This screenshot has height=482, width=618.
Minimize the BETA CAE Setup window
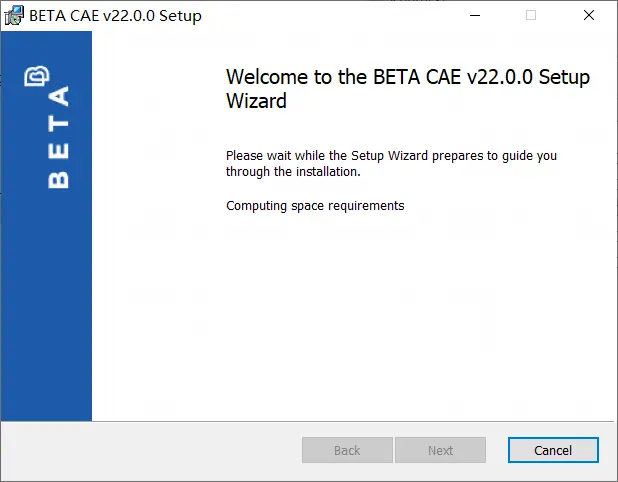[x=475, y=15]
